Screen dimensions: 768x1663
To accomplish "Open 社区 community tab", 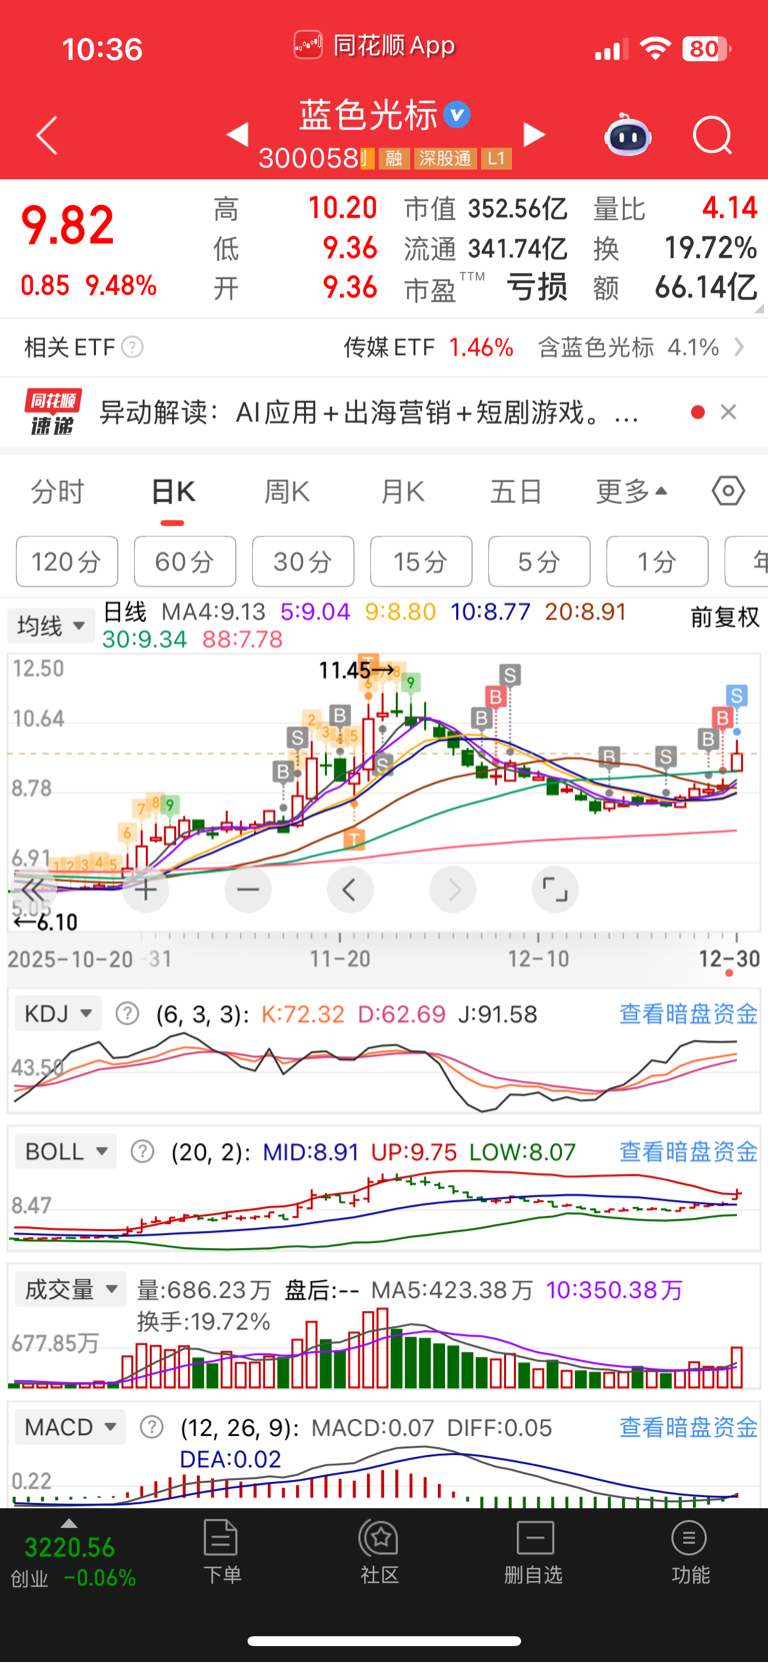I will [379, 1552].
